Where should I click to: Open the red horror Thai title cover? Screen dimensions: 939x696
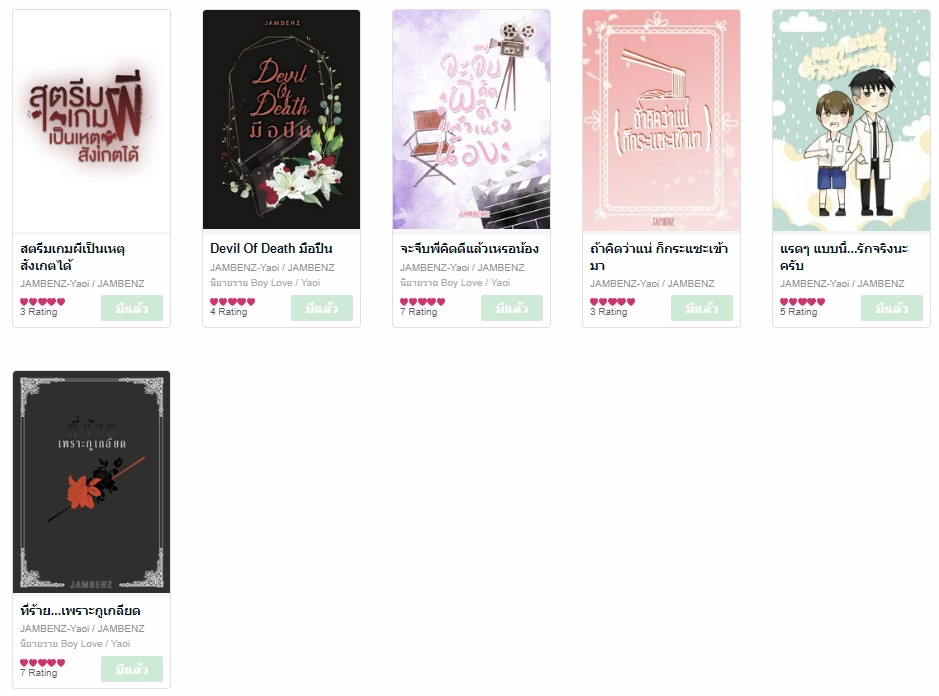click(x=92, y=120)
